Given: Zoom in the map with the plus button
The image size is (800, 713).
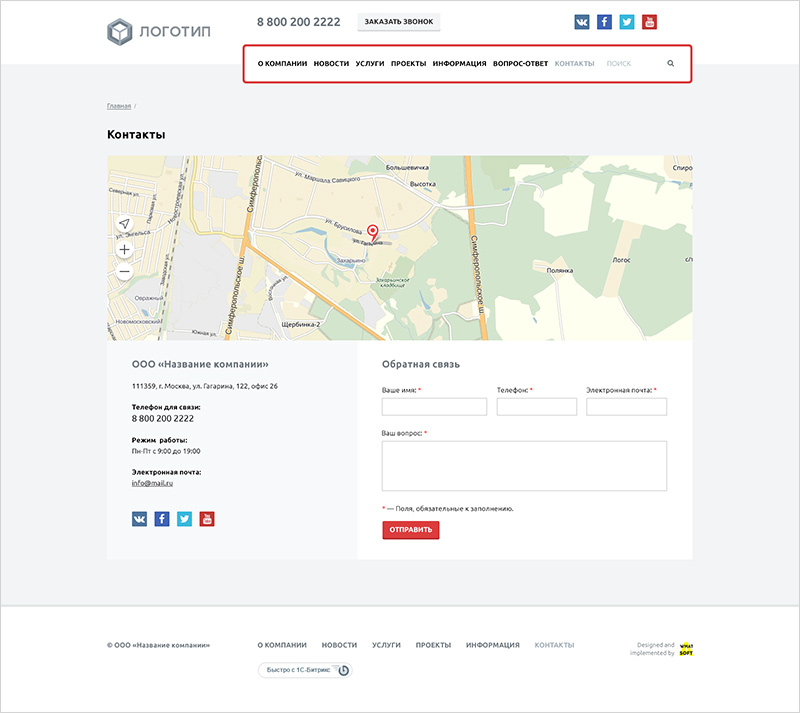Looking at the screenshot, I should pos(124,249).
